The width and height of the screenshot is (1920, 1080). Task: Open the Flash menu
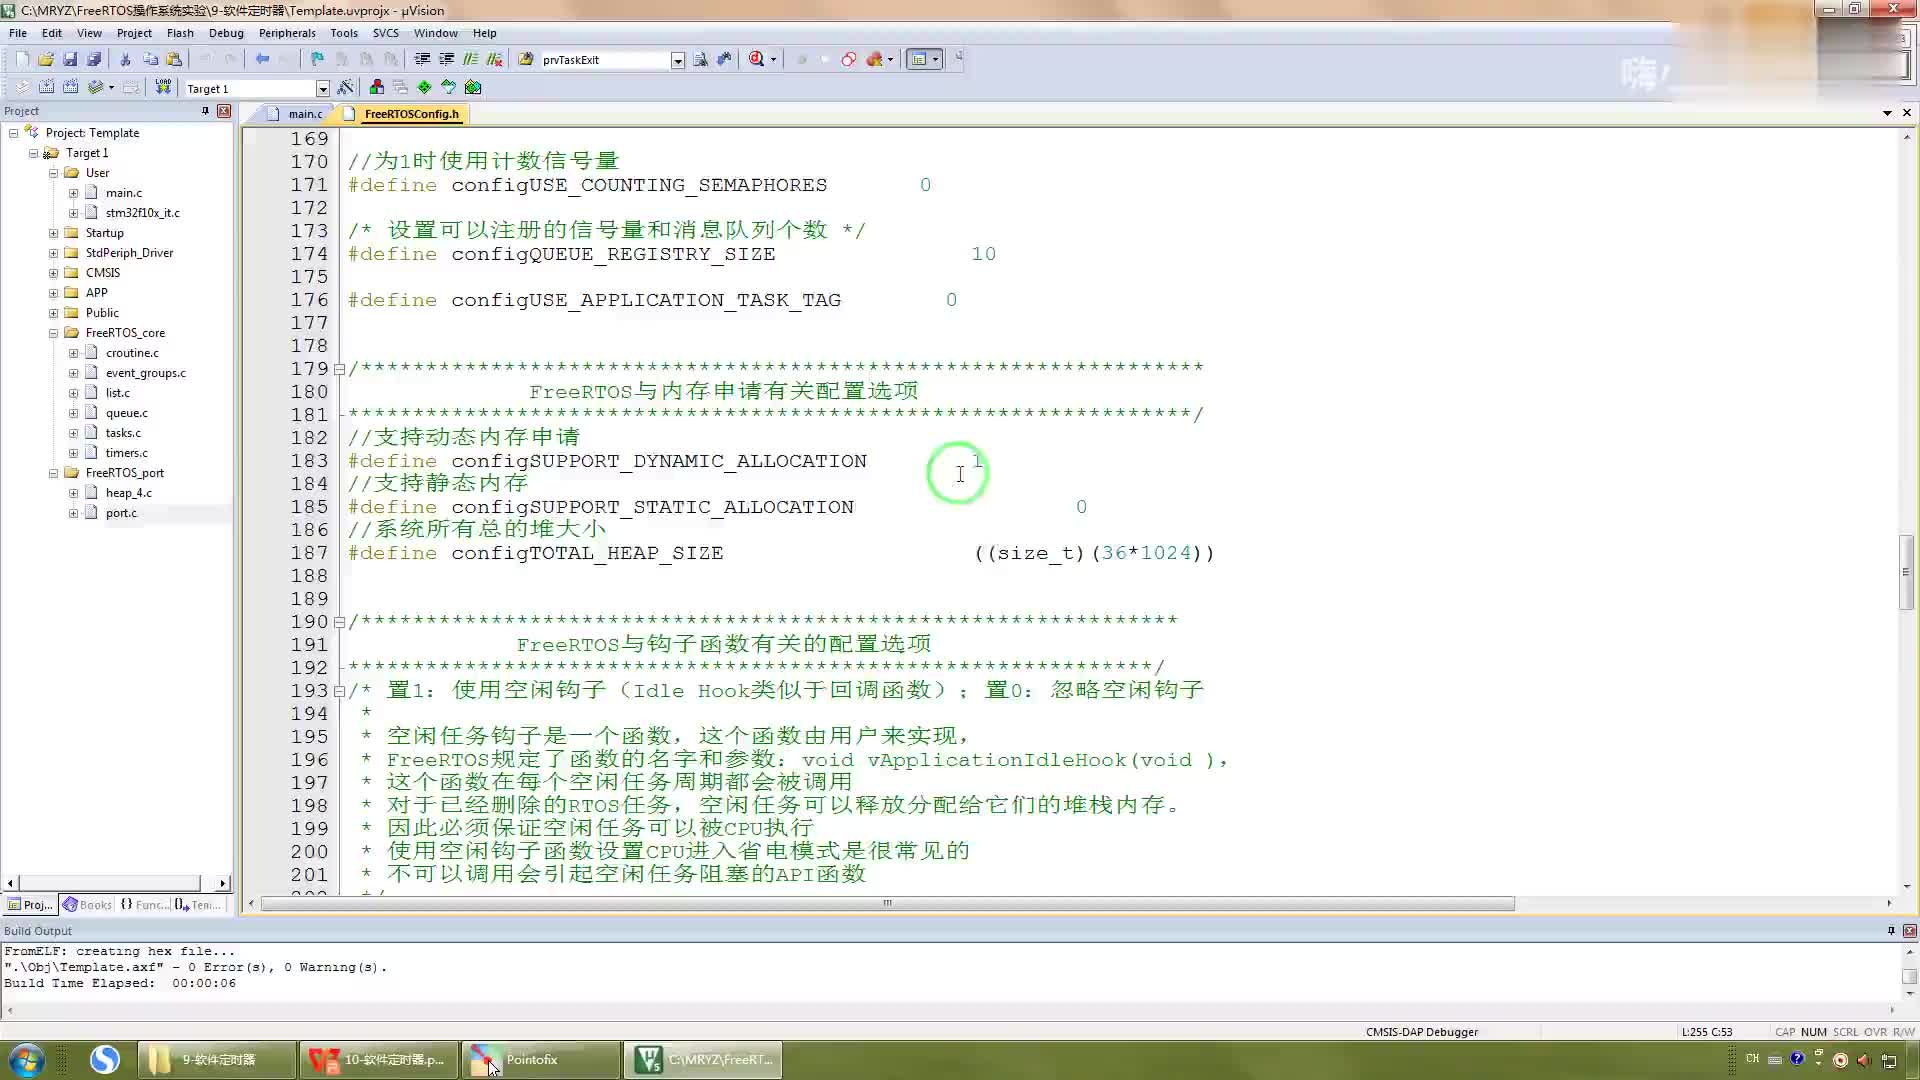click(x=180, y=32)
